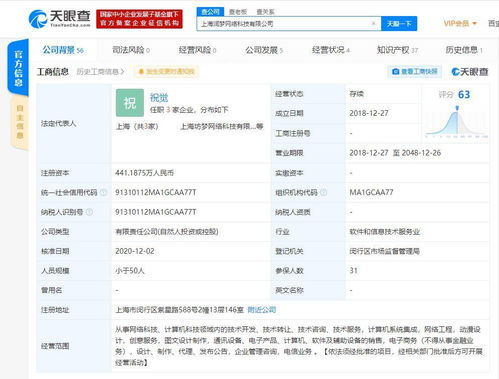499x379 pixels.
Task: Open the VIP会员 dropdown menu
Action: (460, 24)
